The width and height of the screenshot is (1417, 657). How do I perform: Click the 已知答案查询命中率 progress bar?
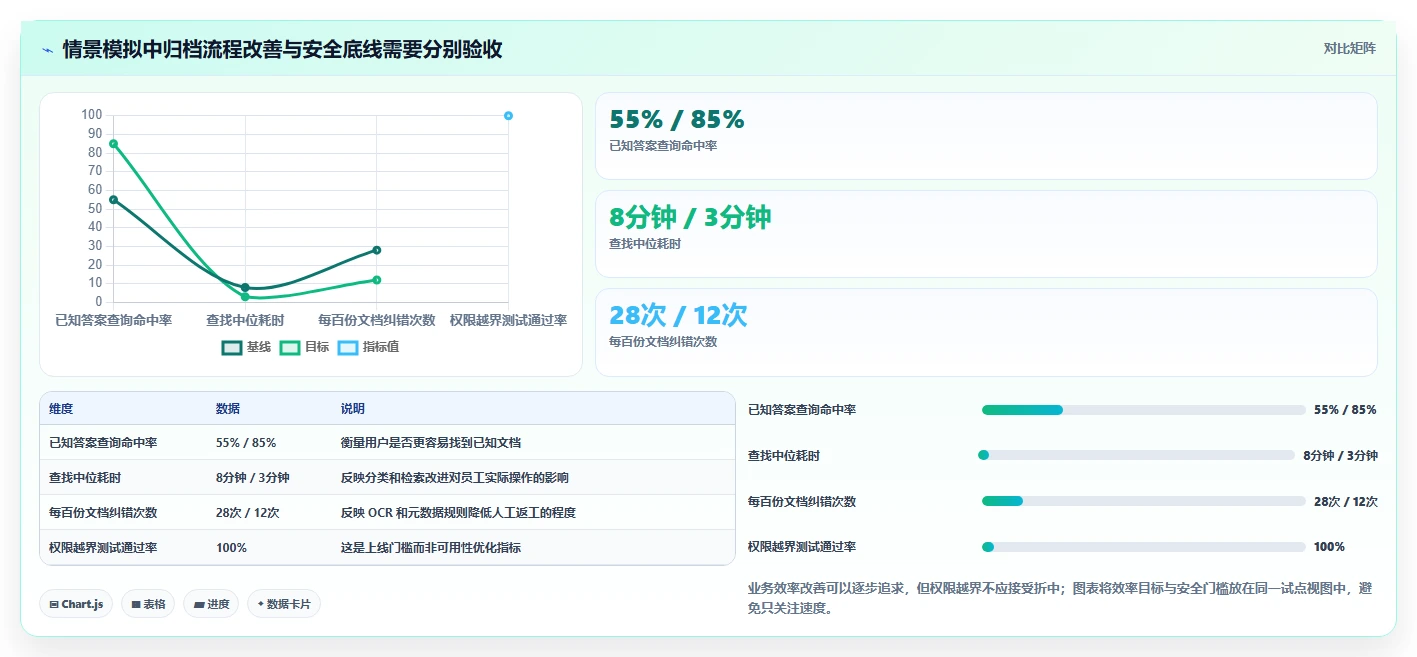(1143, 410)
